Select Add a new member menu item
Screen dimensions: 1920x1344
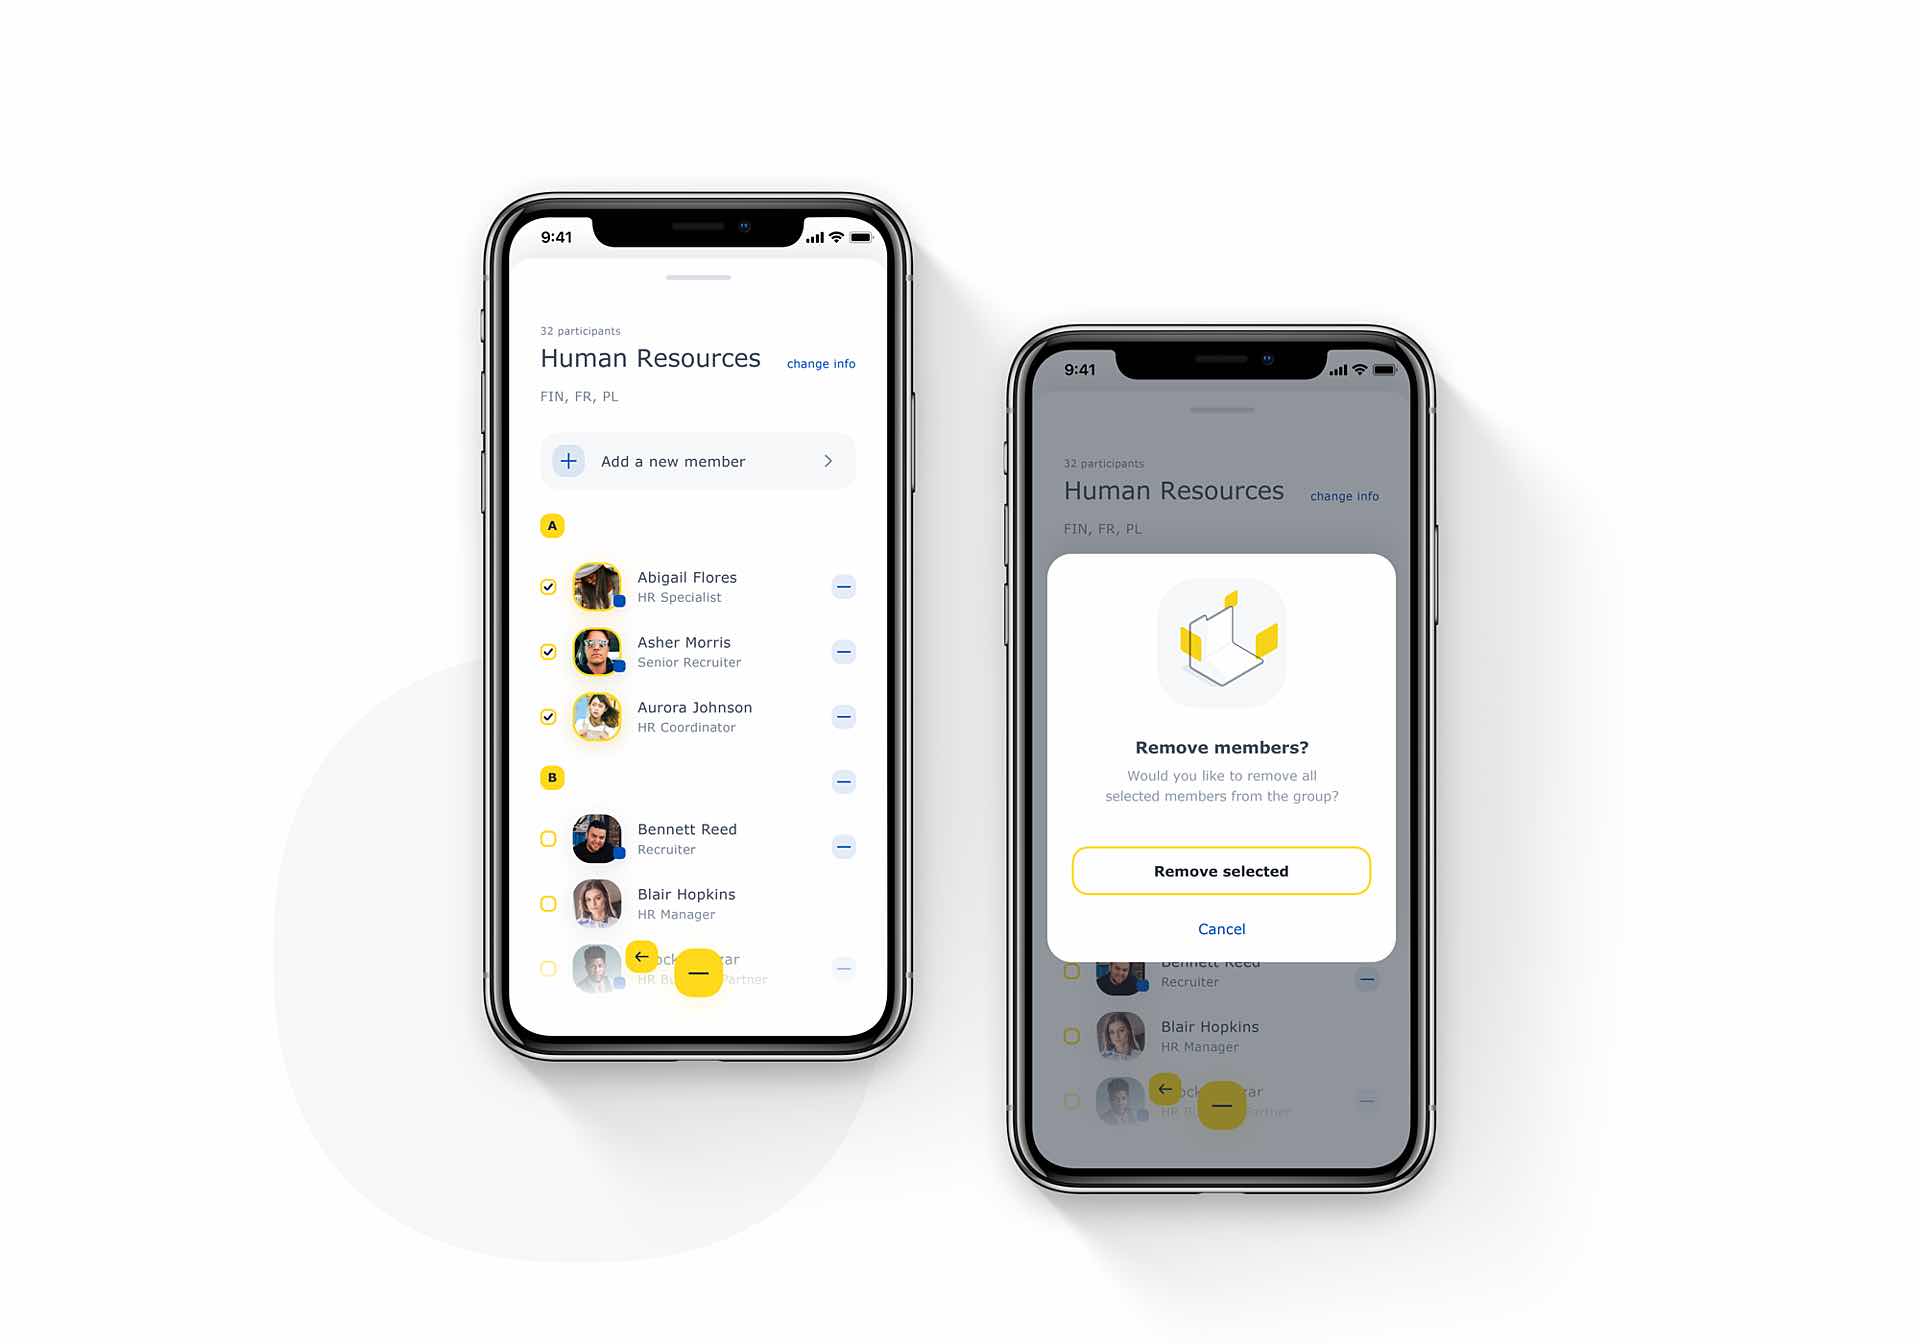(699, 461)
